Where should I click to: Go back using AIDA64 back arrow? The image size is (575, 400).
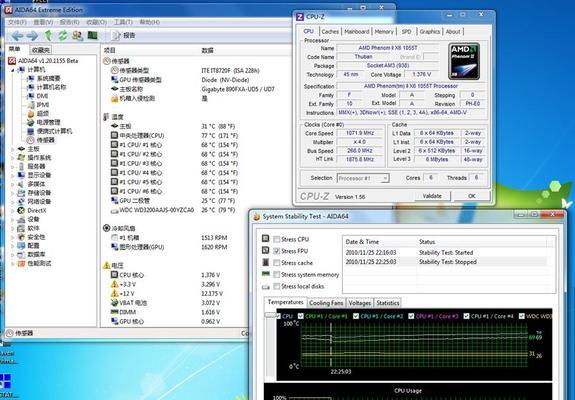pos(17,36)
